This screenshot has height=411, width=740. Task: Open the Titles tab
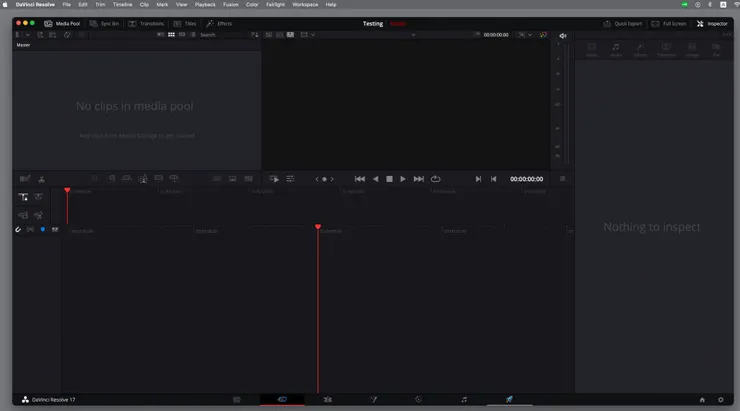pyautogui.click(x=185, y=24)
